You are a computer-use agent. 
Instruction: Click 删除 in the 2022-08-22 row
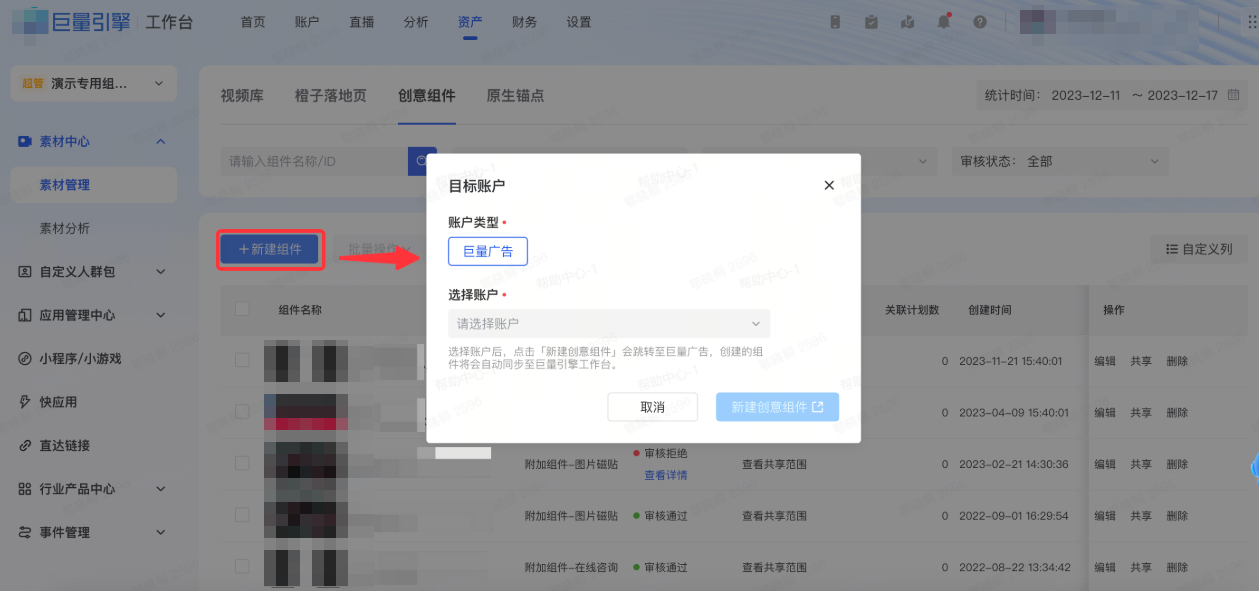pyautogui.click(x=1177, y=567)
